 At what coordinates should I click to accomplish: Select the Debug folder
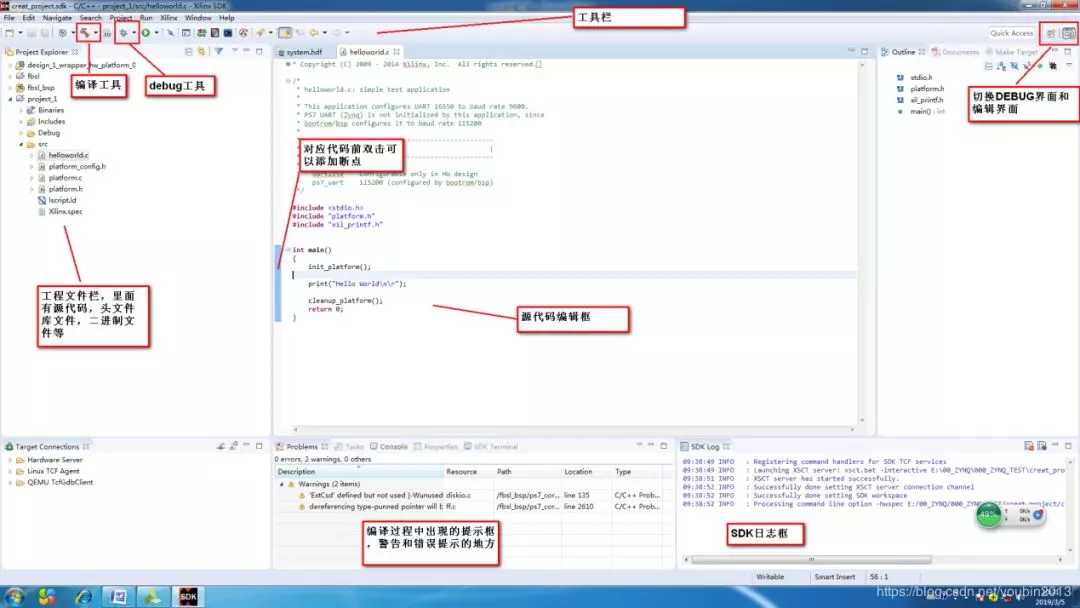48,133
